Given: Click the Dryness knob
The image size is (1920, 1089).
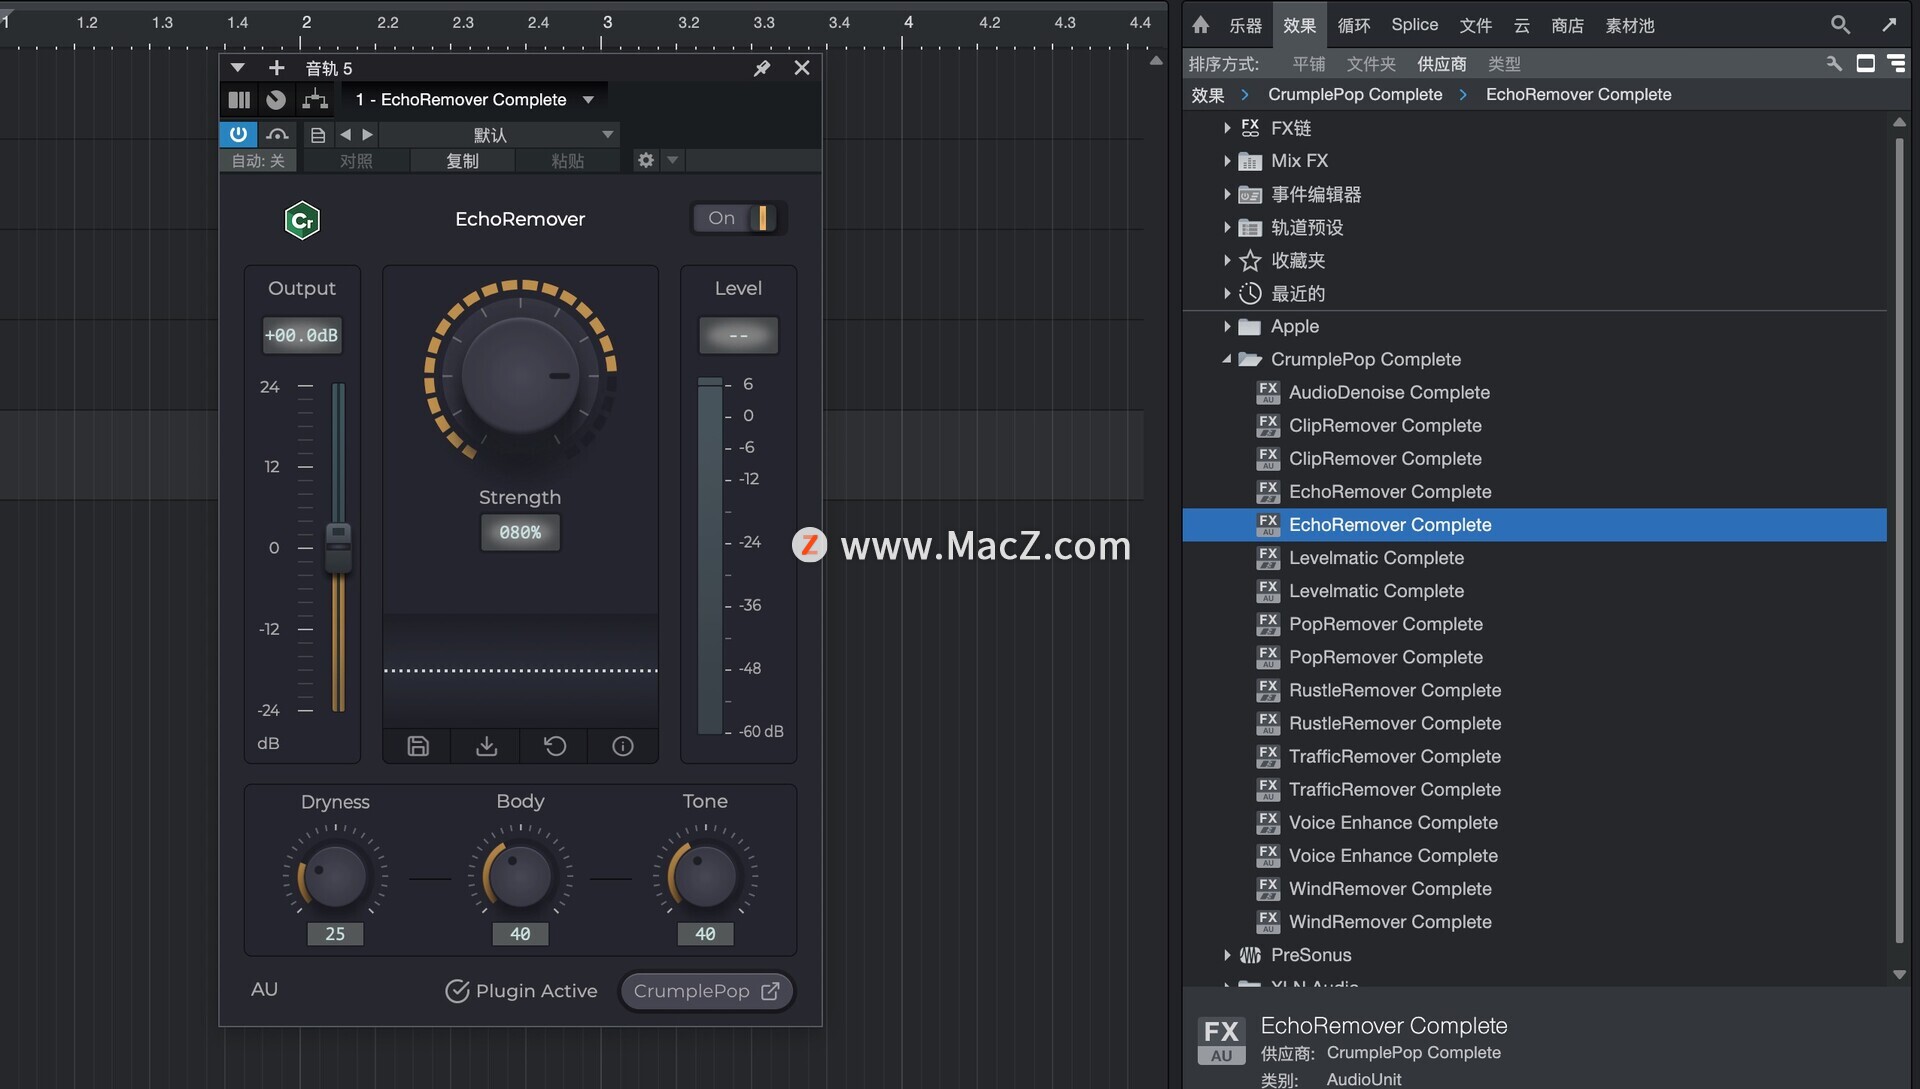Looking at the screenshot, I should click(x=335, y=877).
